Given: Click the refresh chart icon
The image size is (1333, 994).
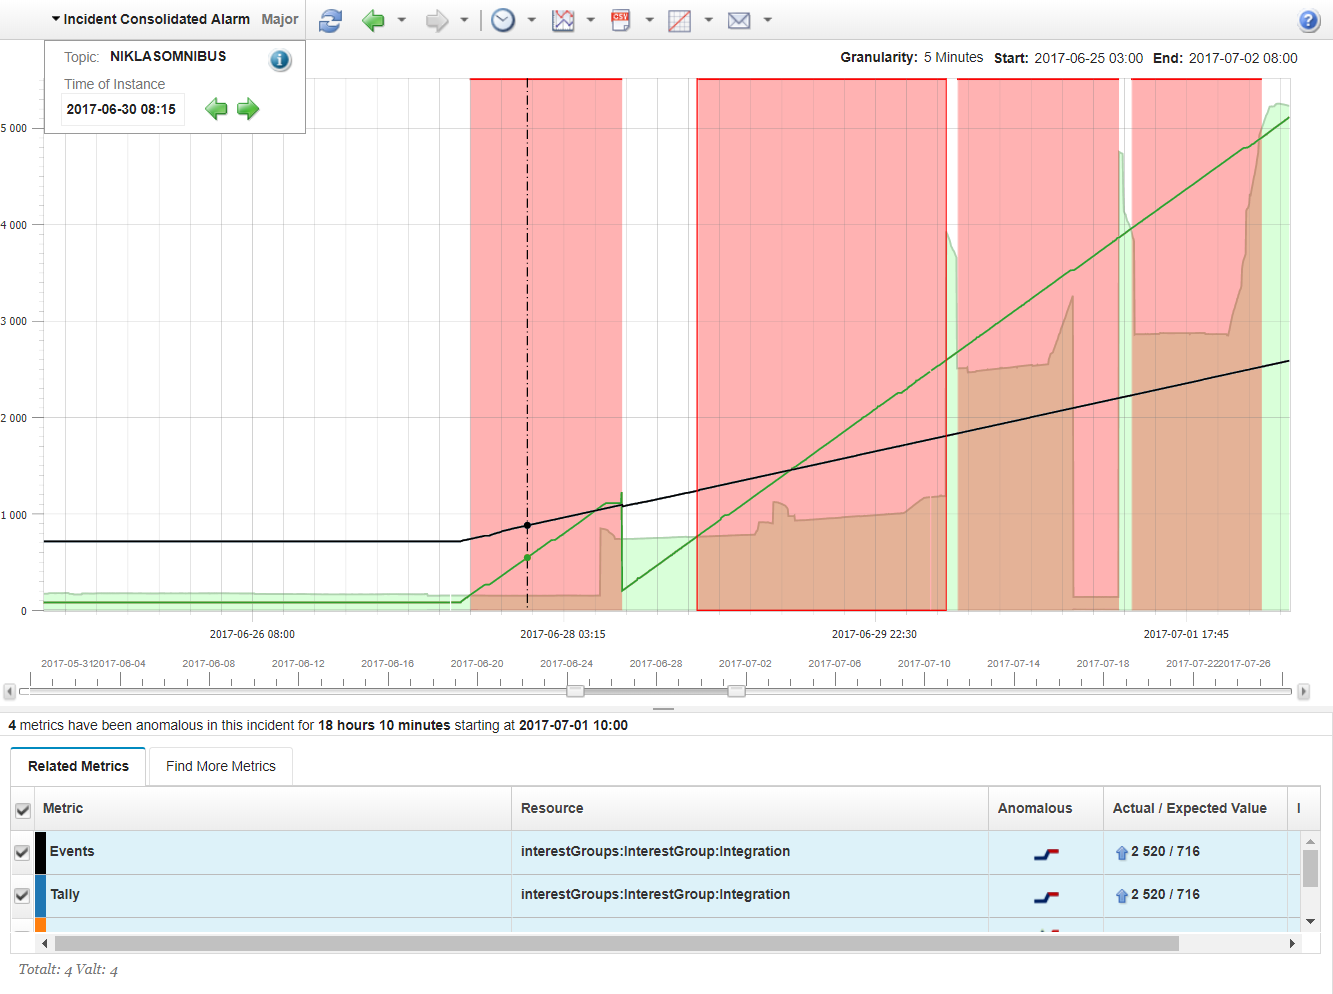Looking at the screenshot, I should point(330,20).
